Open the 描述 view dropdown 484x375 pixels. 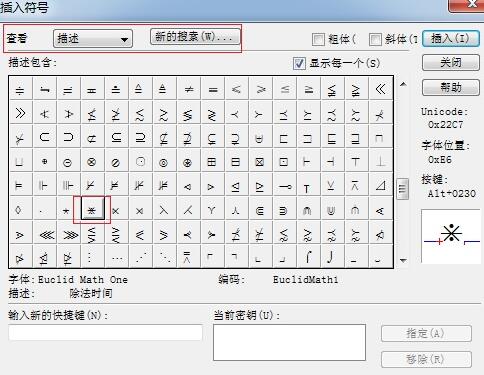(93, 39)
